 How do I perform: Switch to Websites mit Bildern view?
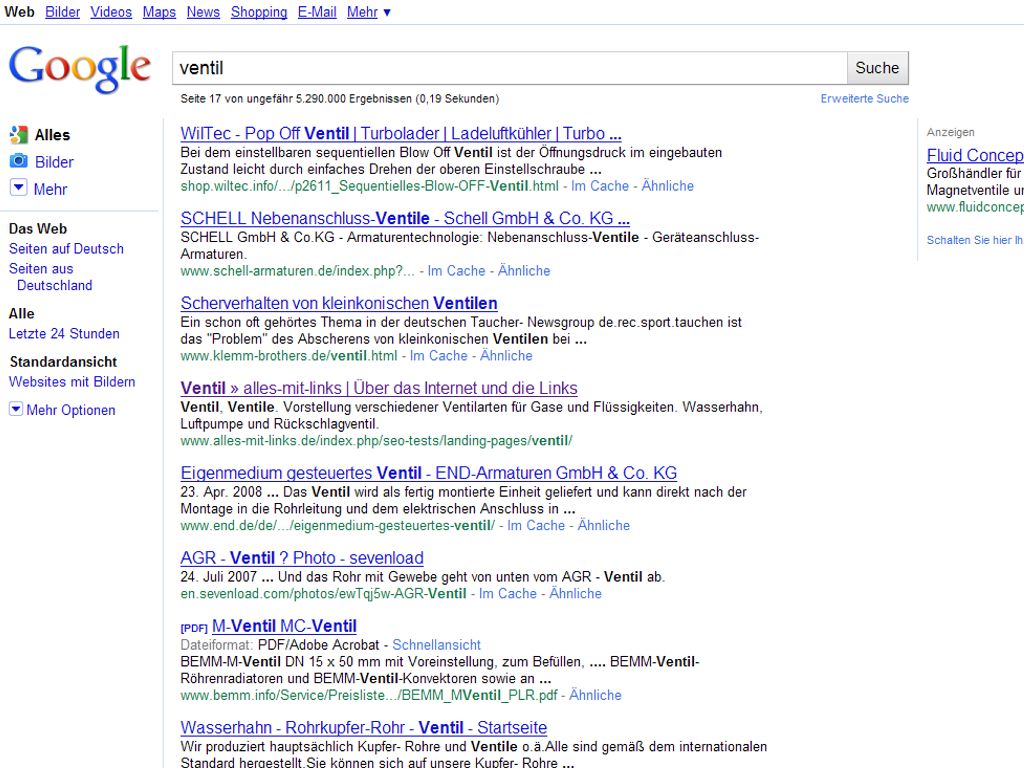tap(72, 382)
